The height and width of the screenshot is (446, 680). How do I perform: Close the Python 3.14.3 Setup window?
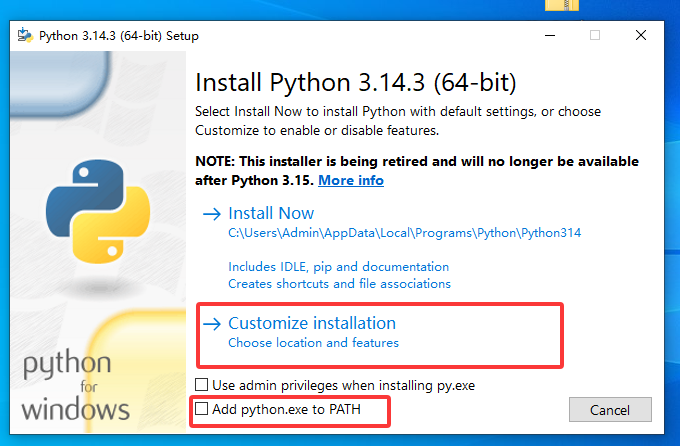641,36
